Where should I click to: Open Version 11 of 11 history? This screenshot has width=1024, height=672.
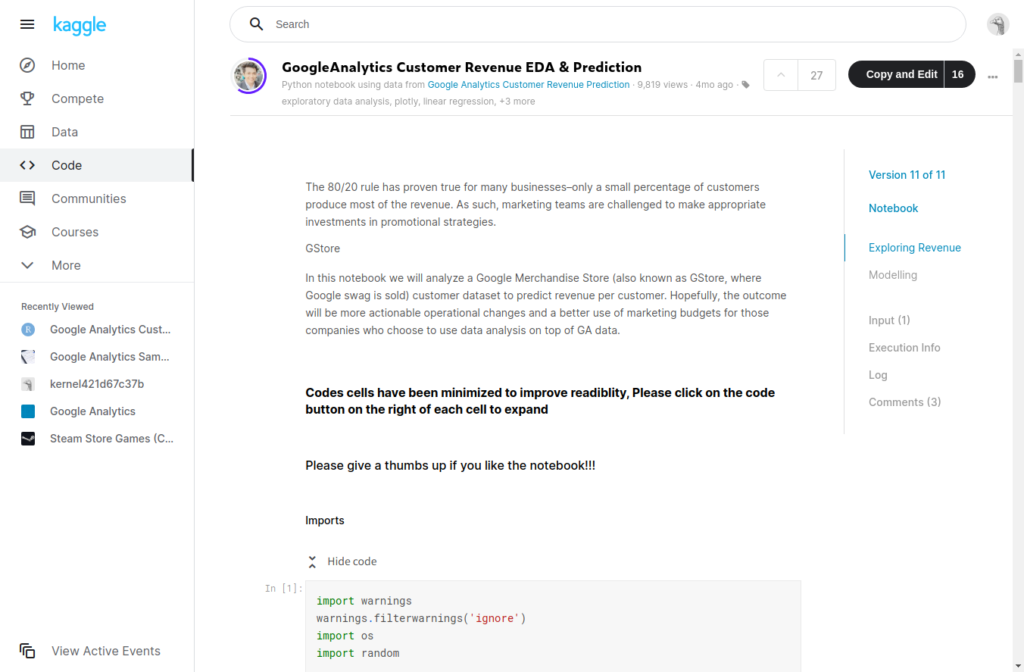click(x=906, y=175)
